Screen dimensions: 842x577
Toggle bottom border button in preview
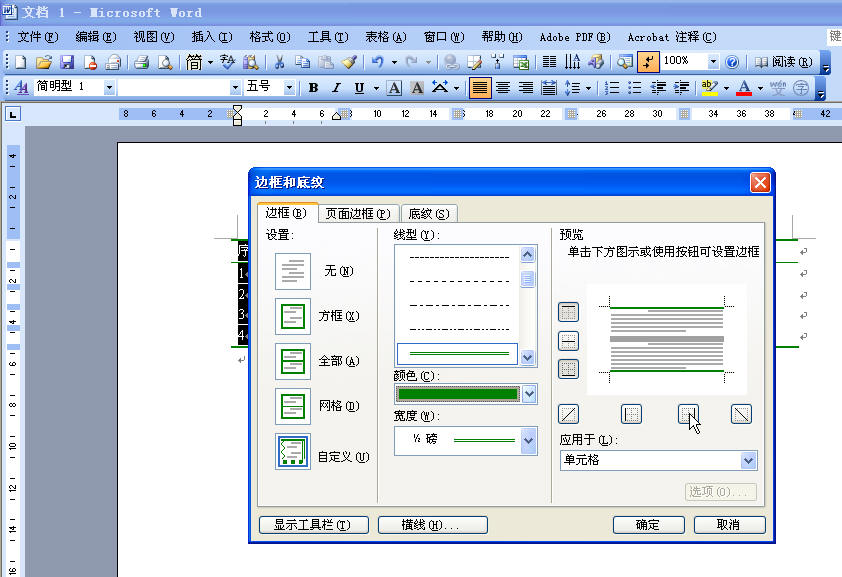click(569, 369)
